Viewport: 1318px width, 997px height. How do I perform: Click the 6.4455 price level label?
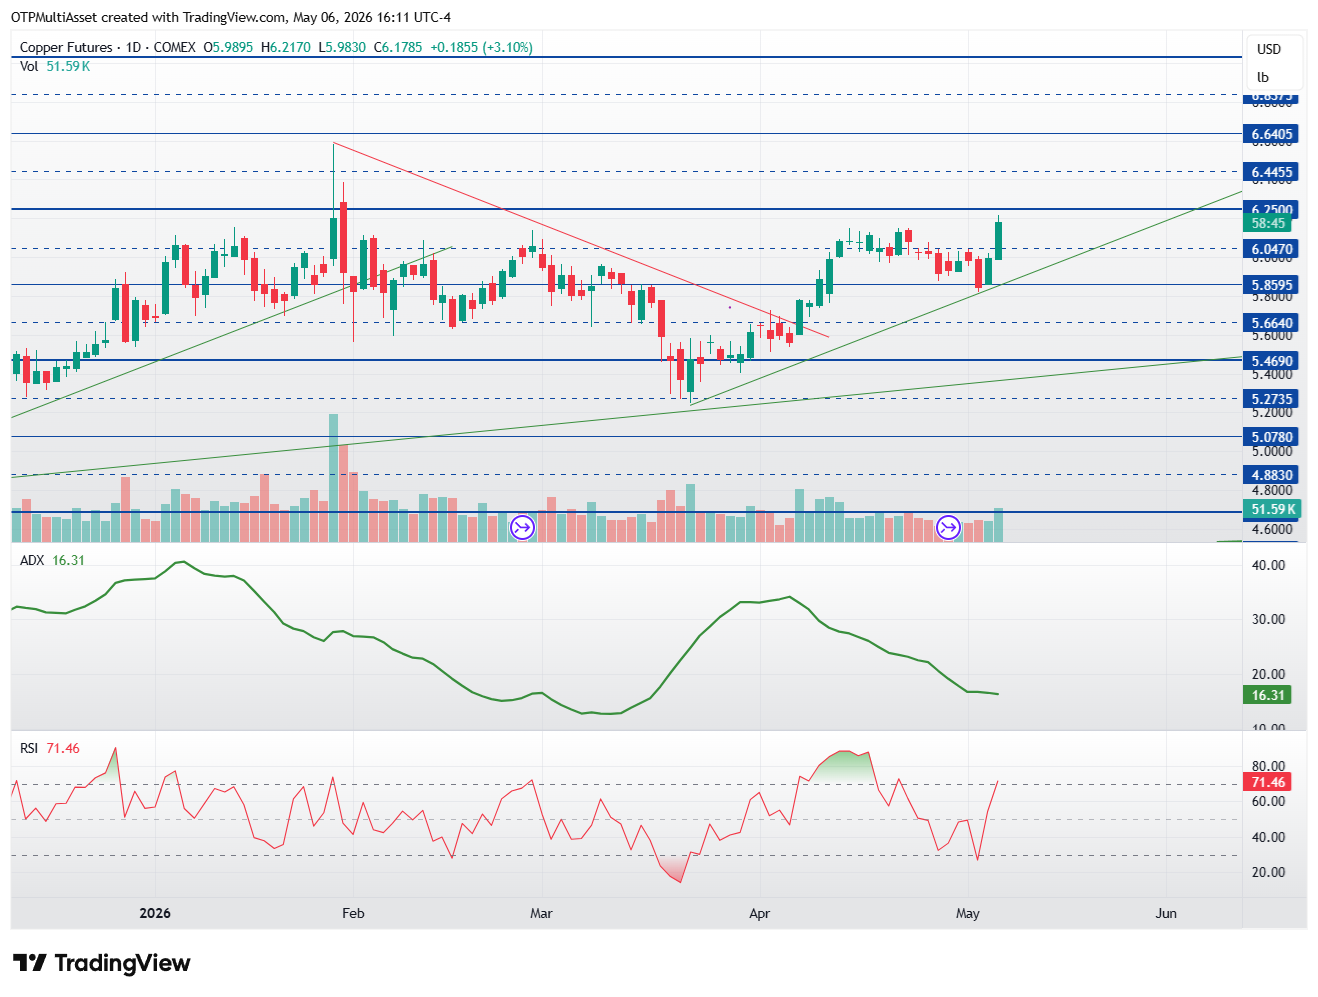click(1271, 172)
